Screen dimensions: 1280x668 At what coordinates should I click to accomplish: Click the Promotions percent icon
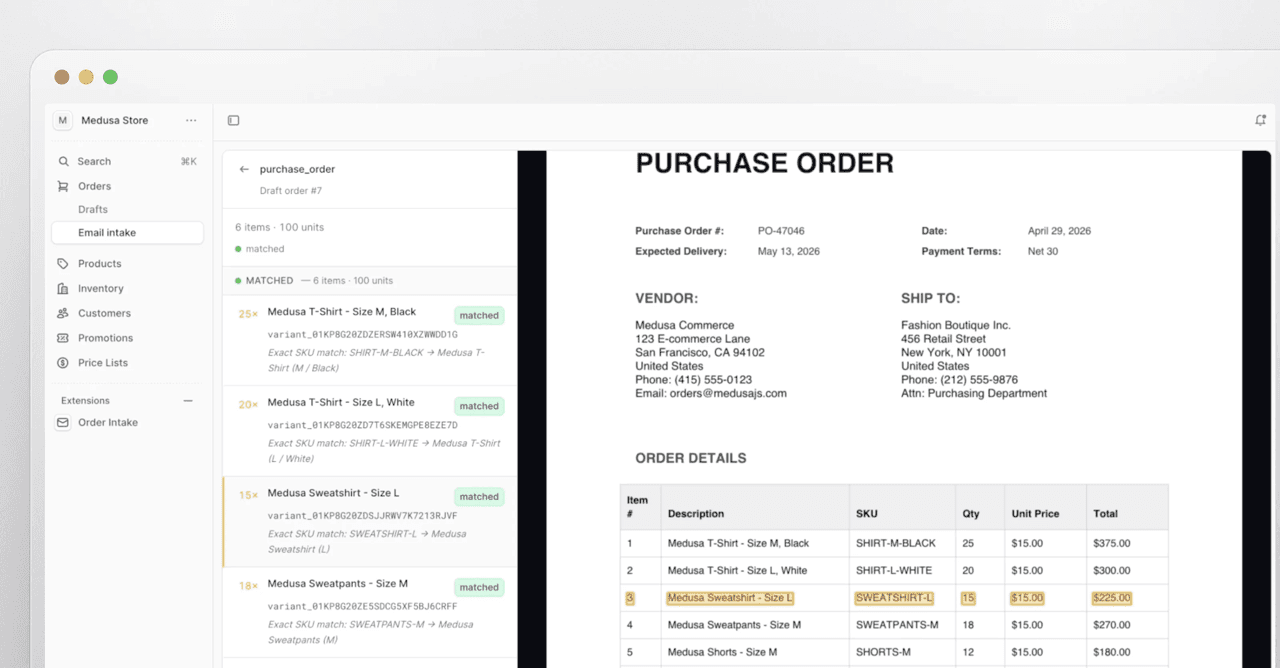[63, 338]
